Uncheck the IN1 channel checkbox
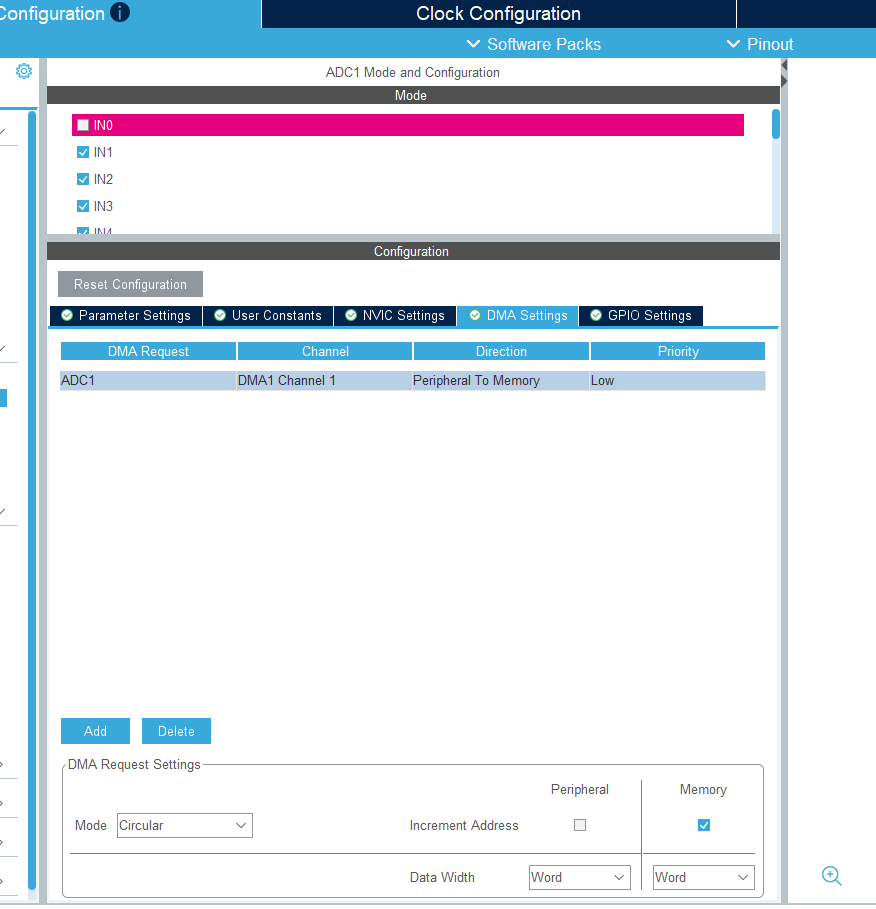The height and width of the screenshot is (909, 876). pos(83,152)
